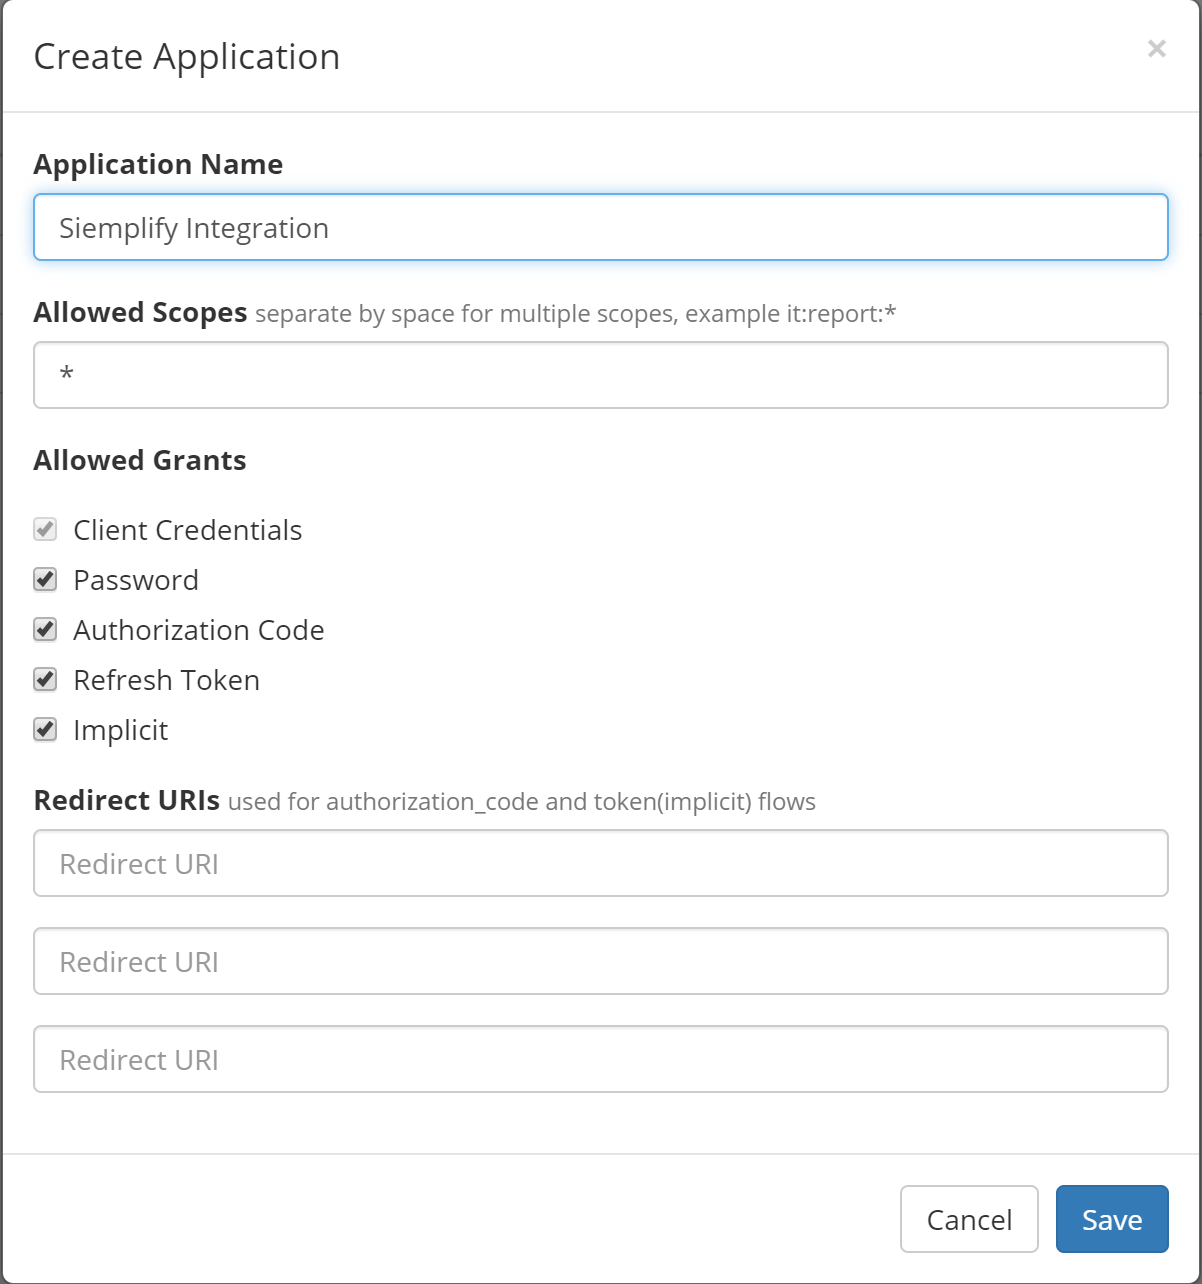This screenshot has width=1202, height=1284.
Task: Click the first Redirect URI field
Action: coord(600,863)
